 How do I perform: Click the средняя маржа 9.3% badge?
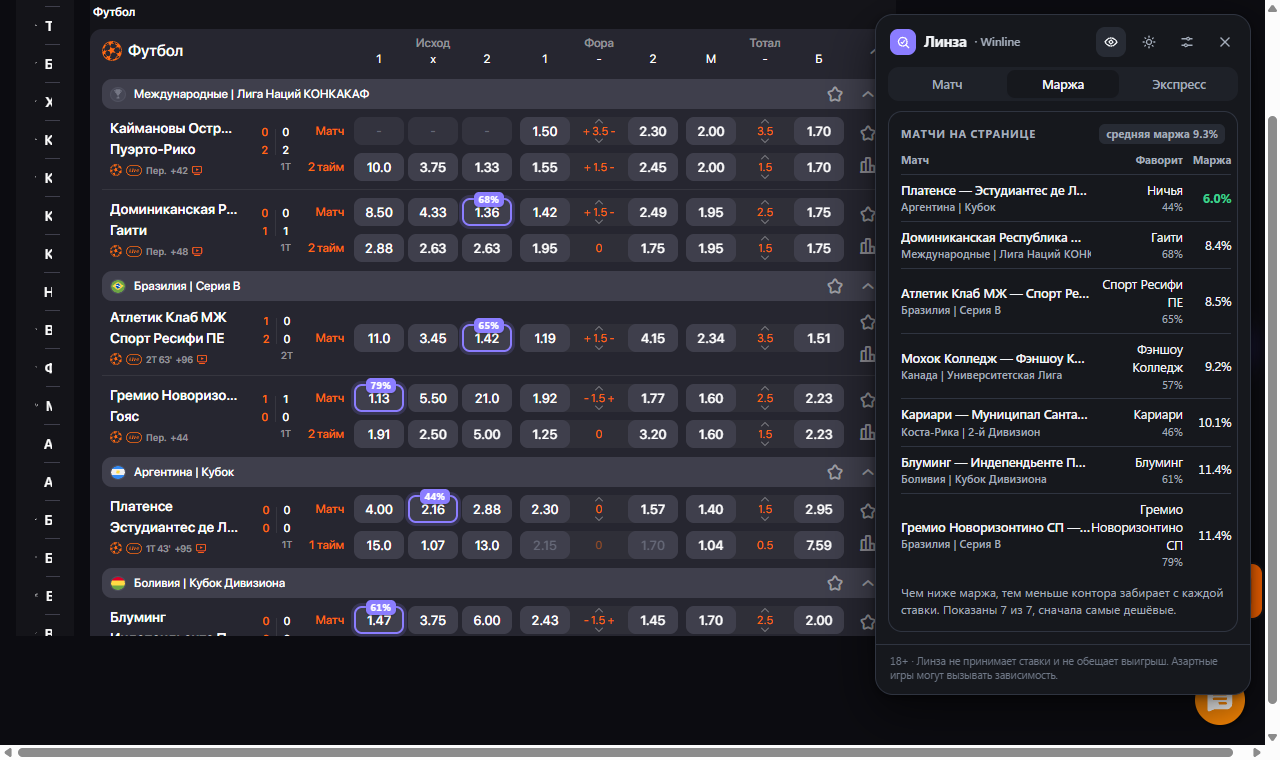[1161, 134]
